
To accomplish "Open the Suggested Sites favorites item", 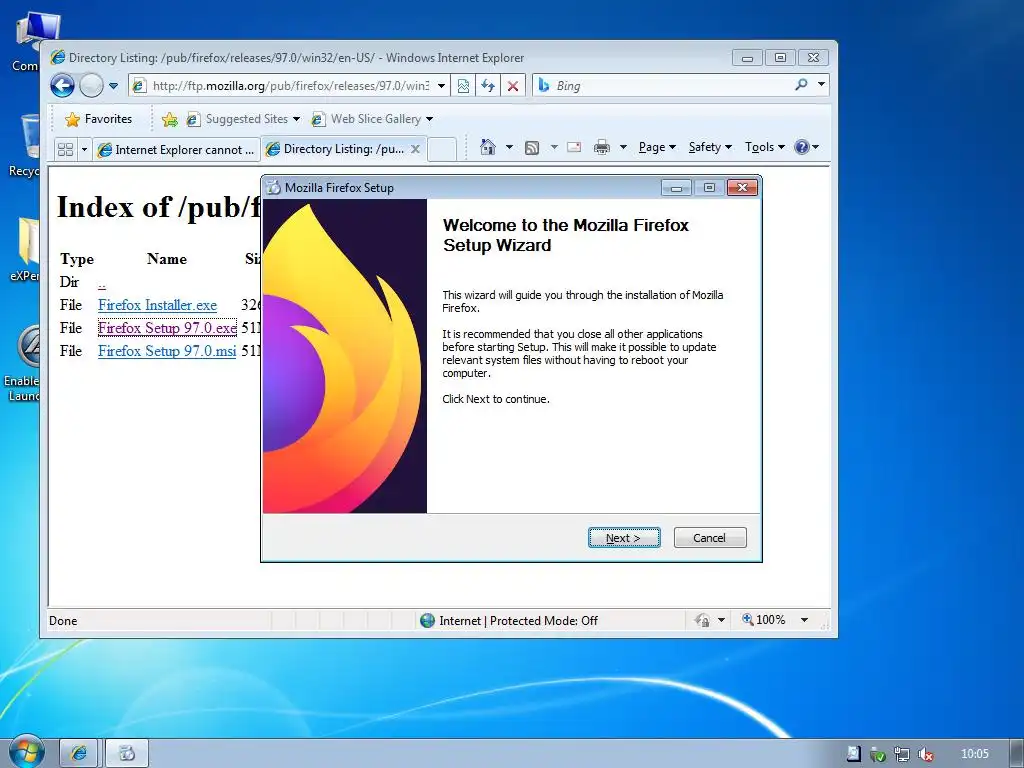I will tap(243, 119).
